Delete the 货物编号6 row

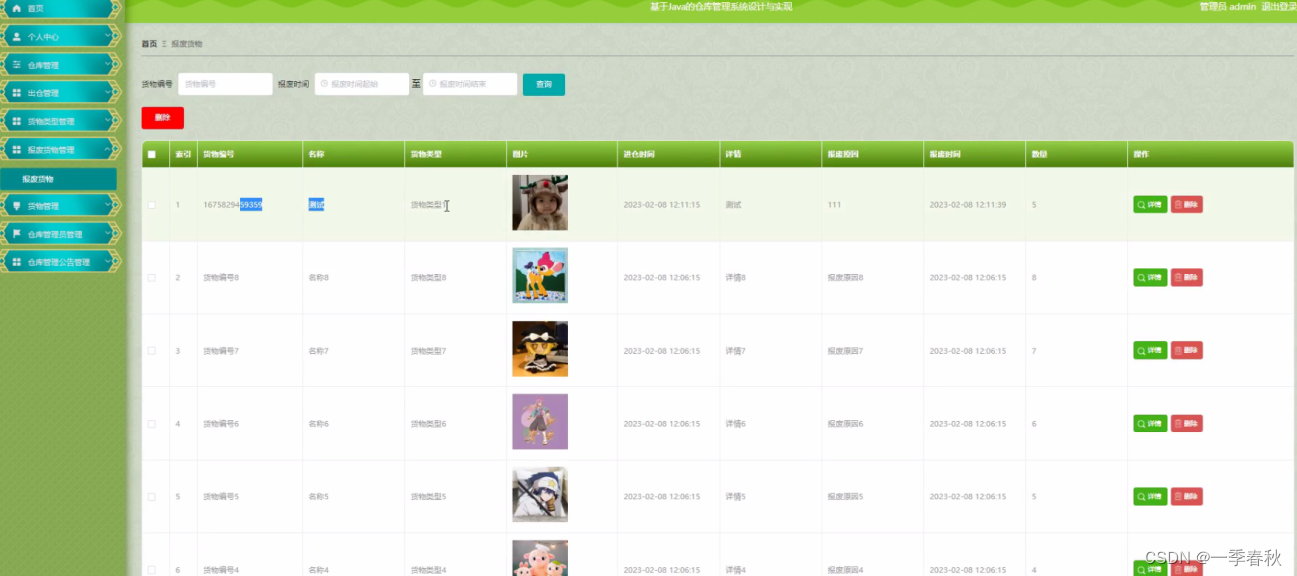pyautogui.click(x=1187, y=423)
